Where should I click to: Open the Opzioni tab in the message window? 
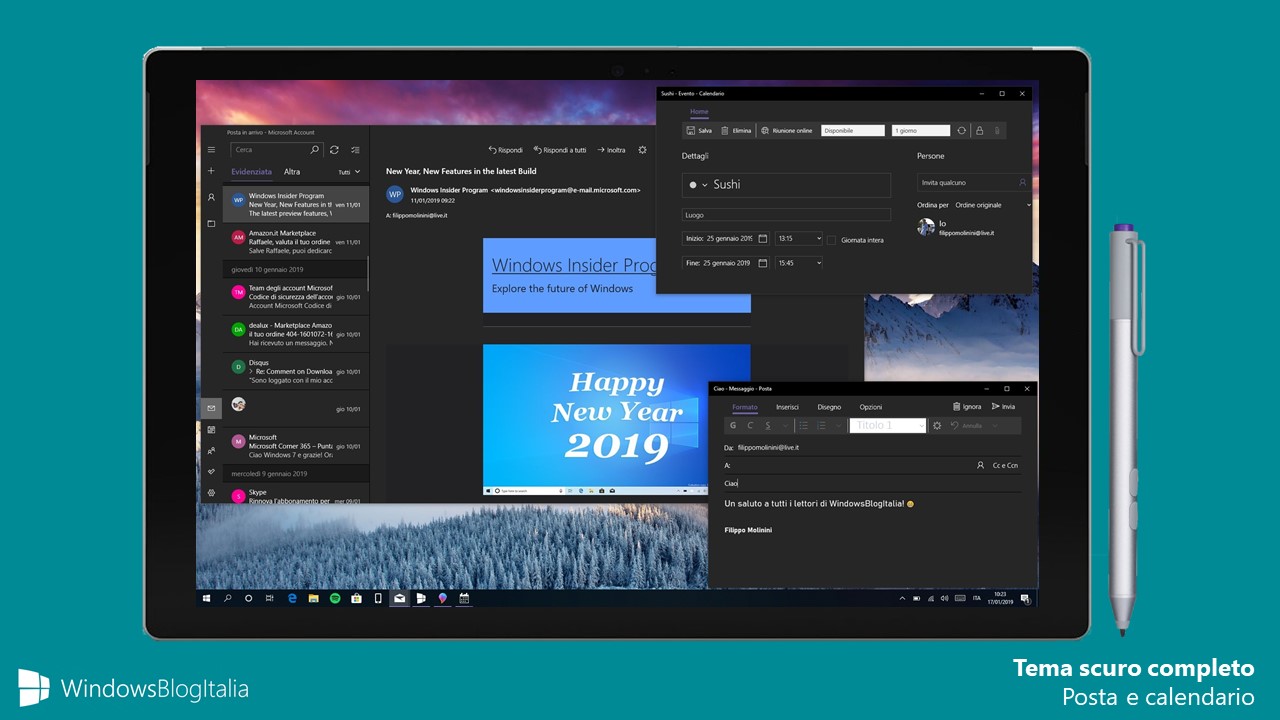(870, 407)
